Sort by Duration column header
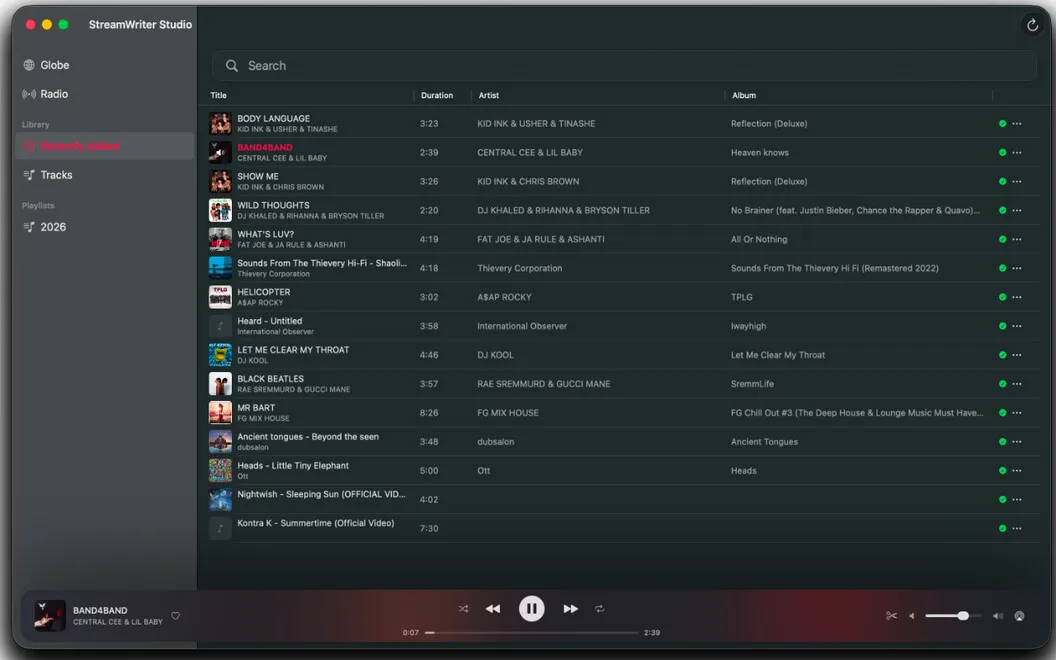The height and width of the screenshot is (660, 1056). pos(437,96)
